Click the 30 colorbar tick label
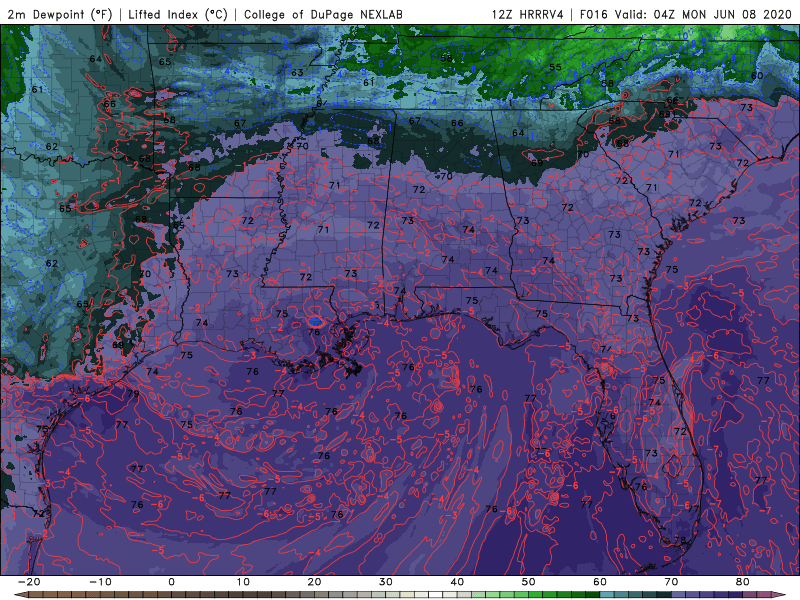800x600 pixels. point(386,582)
